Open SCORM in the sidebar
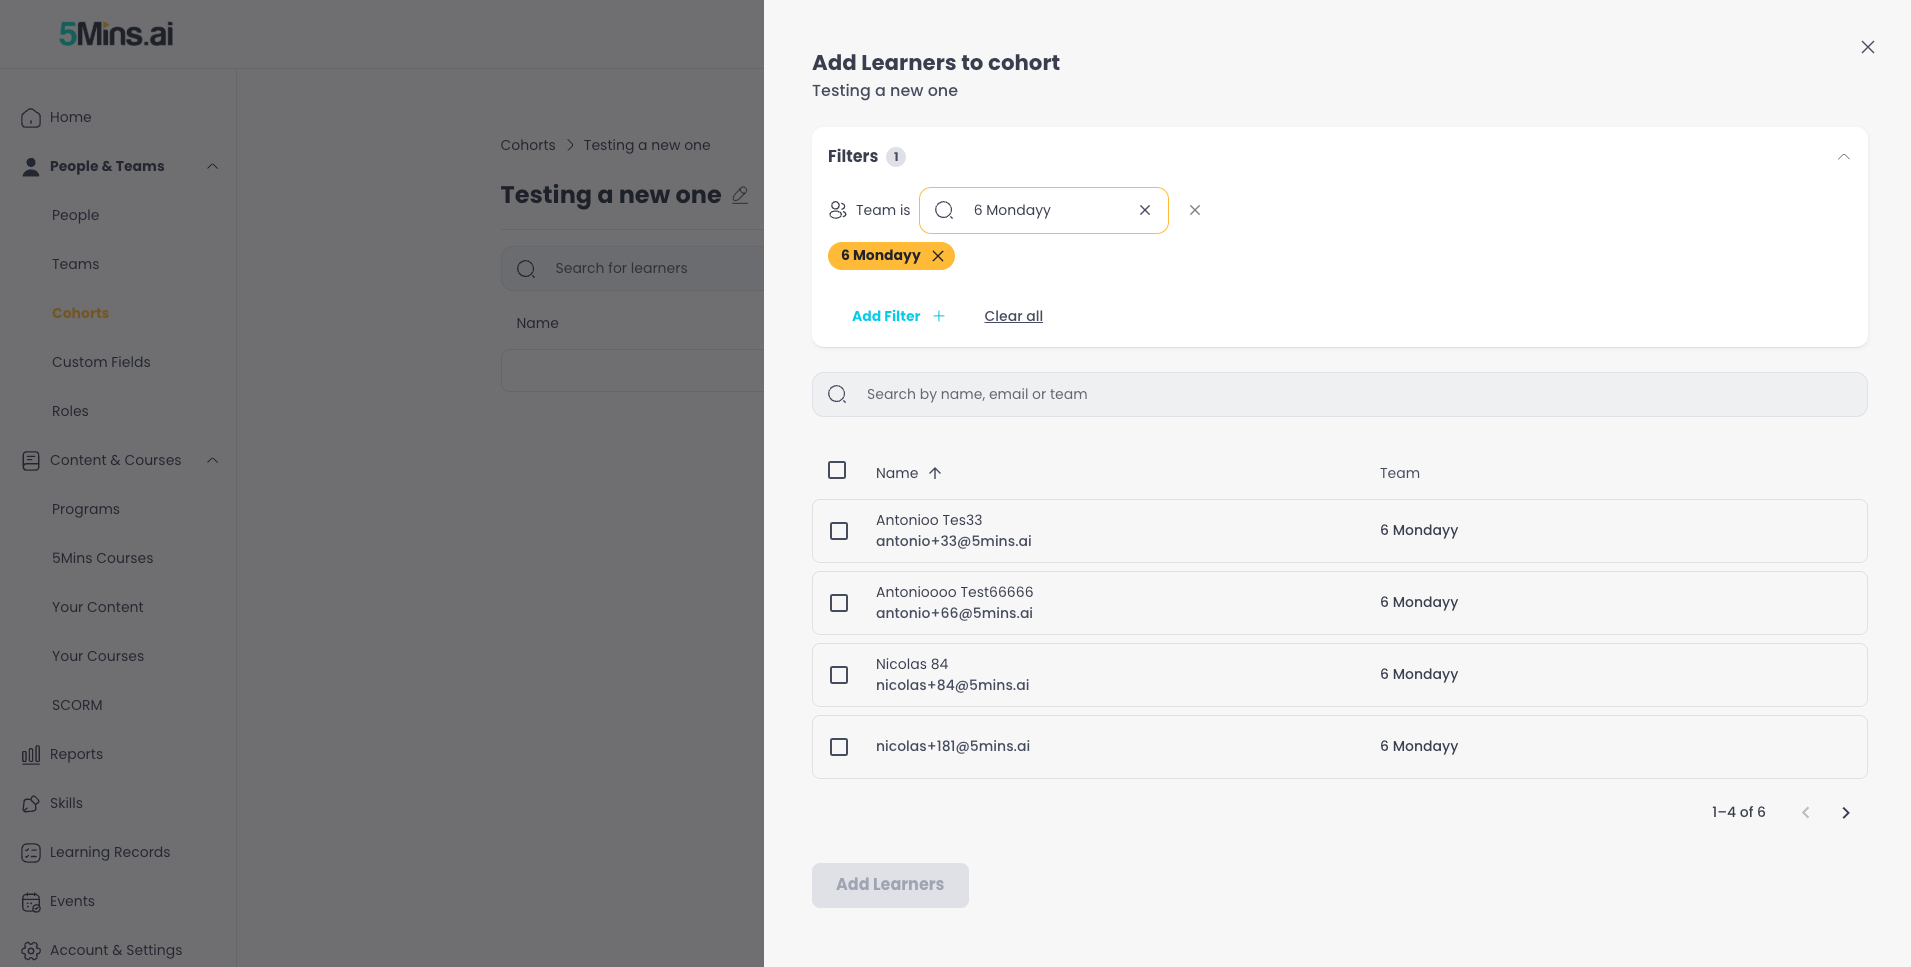 coord(77,705)
